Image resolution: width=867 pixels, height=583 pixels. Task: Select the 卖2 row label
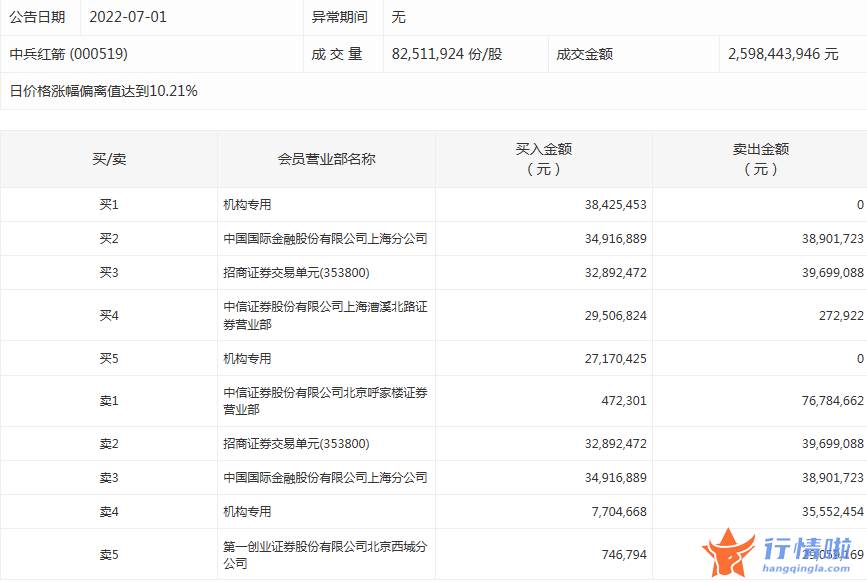(x=109, y=444)
